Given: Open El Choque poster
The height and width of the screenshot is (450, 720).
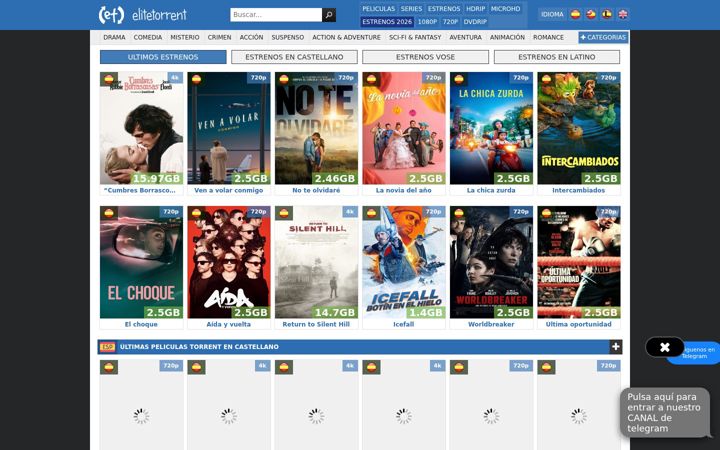Looking at the screenshot, I should click(141, 262).
